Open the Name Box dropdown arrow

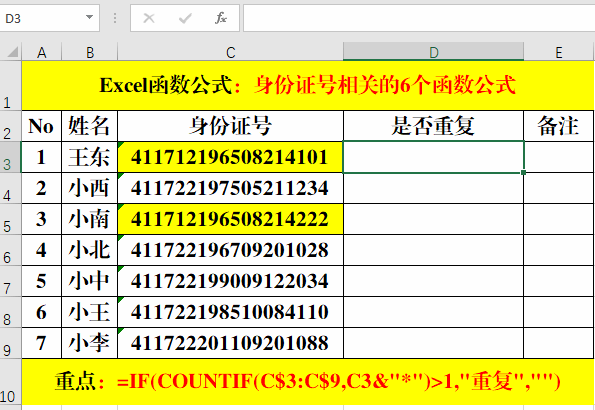[x=90, y=17]
